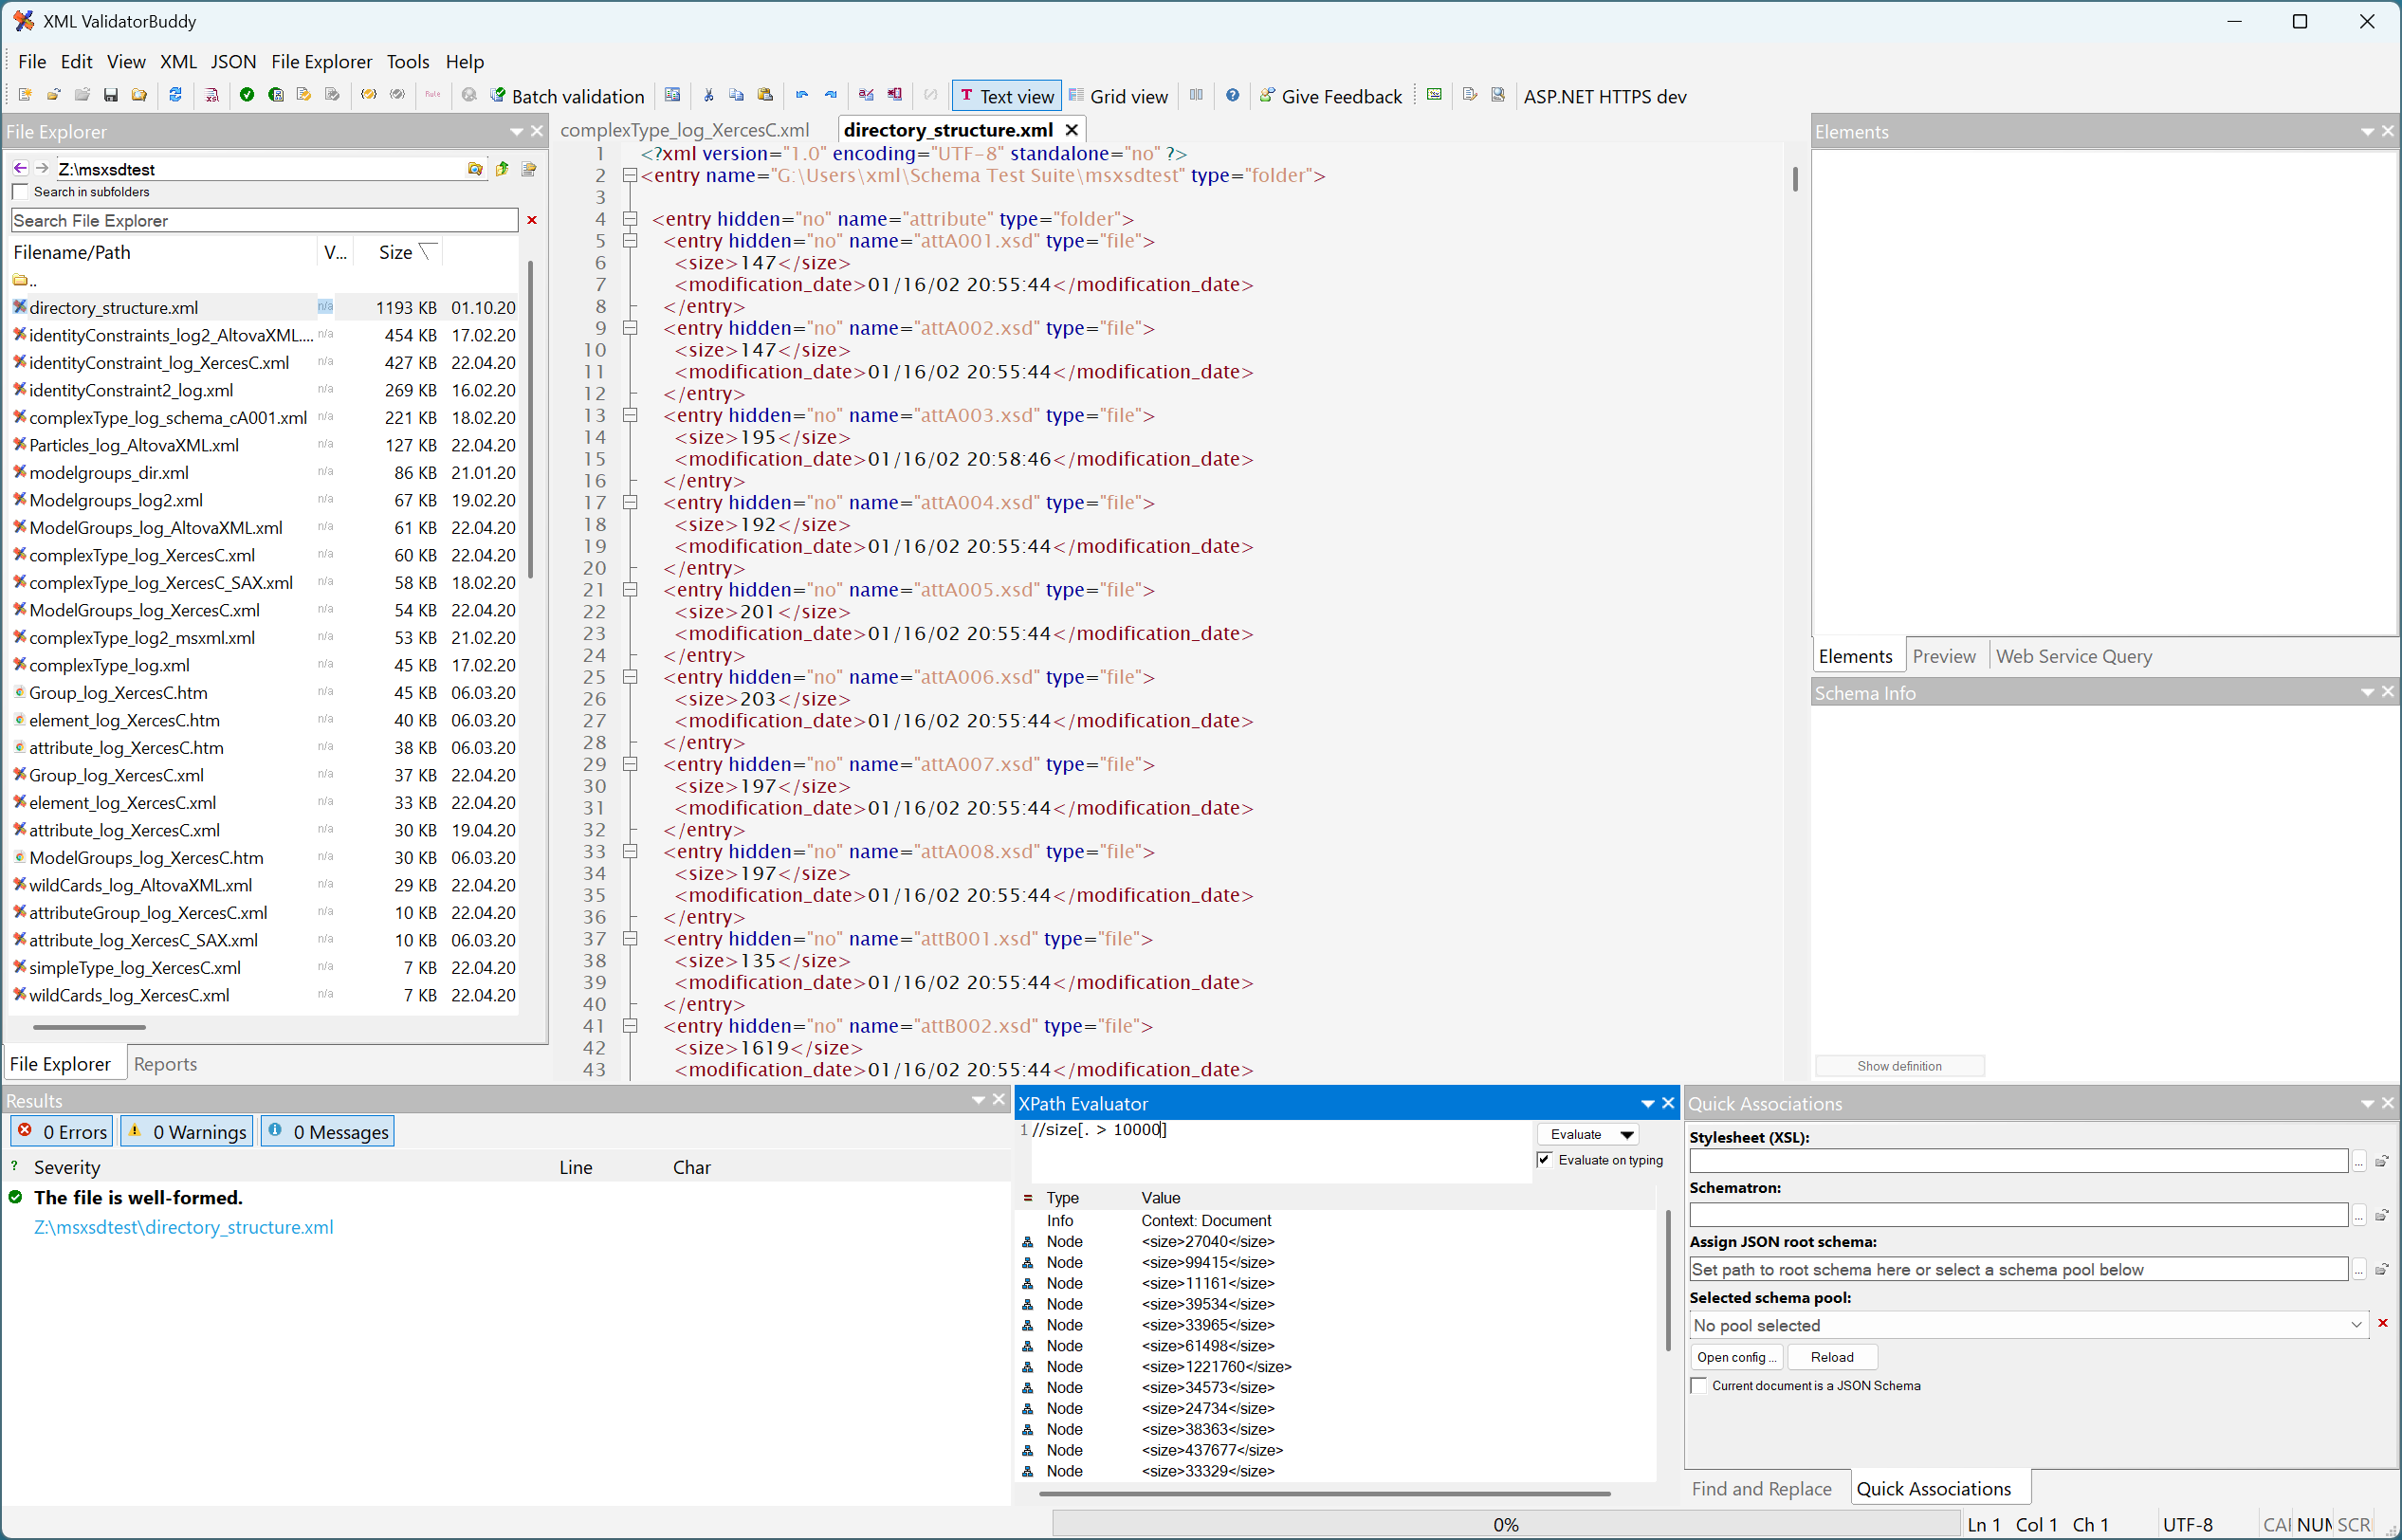2402x1540 pixels.
Task: Click the Search File Explorer input field
Action: point(264,220)
